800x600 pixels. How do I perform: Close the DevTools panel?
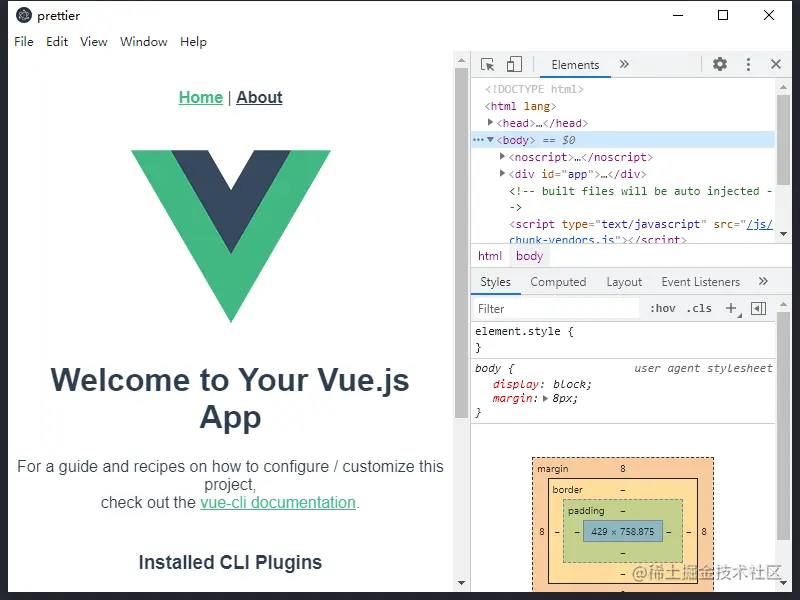[776, 64]
